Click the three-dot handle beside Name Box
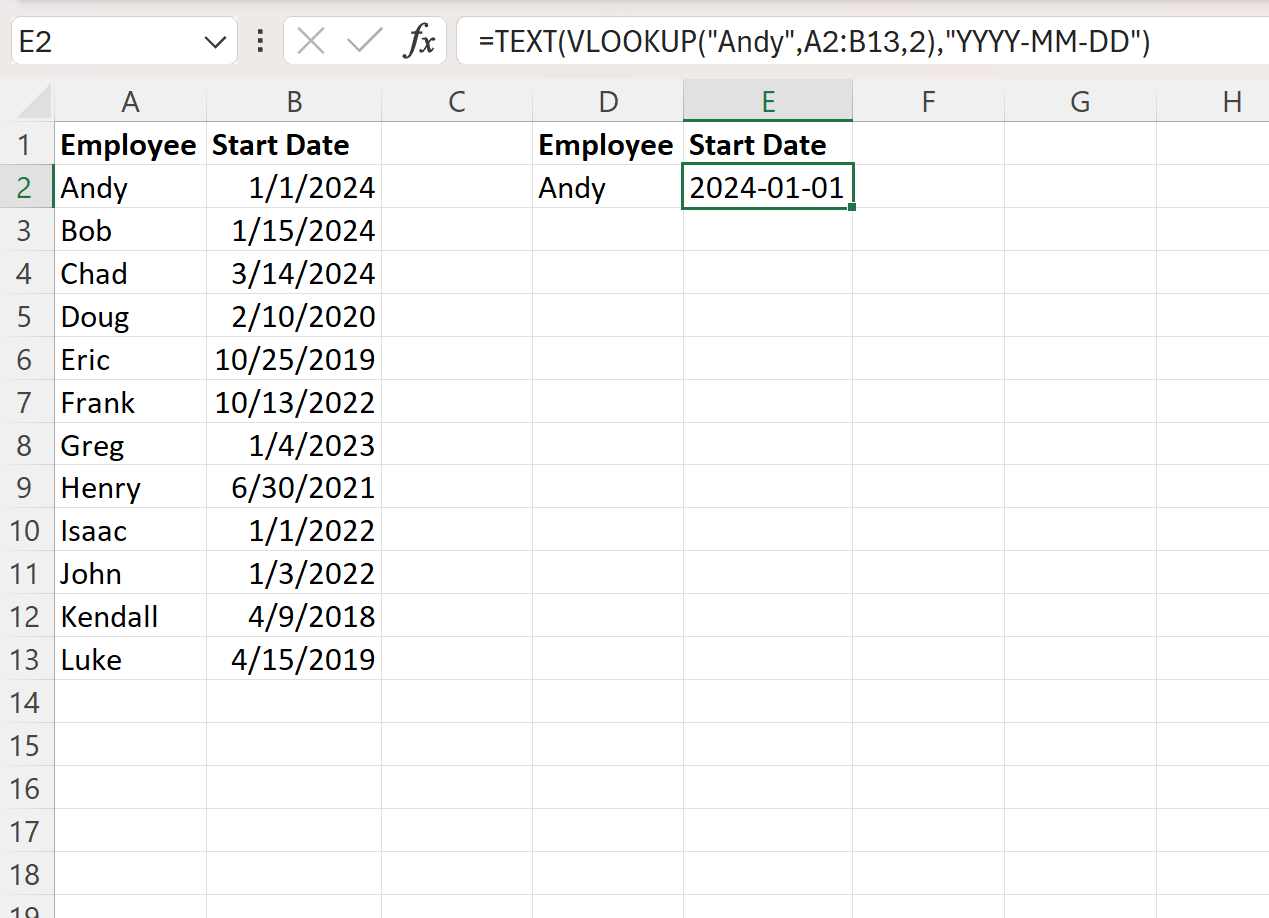Viewport: 1269px width, 918px height. click(260, 41)
